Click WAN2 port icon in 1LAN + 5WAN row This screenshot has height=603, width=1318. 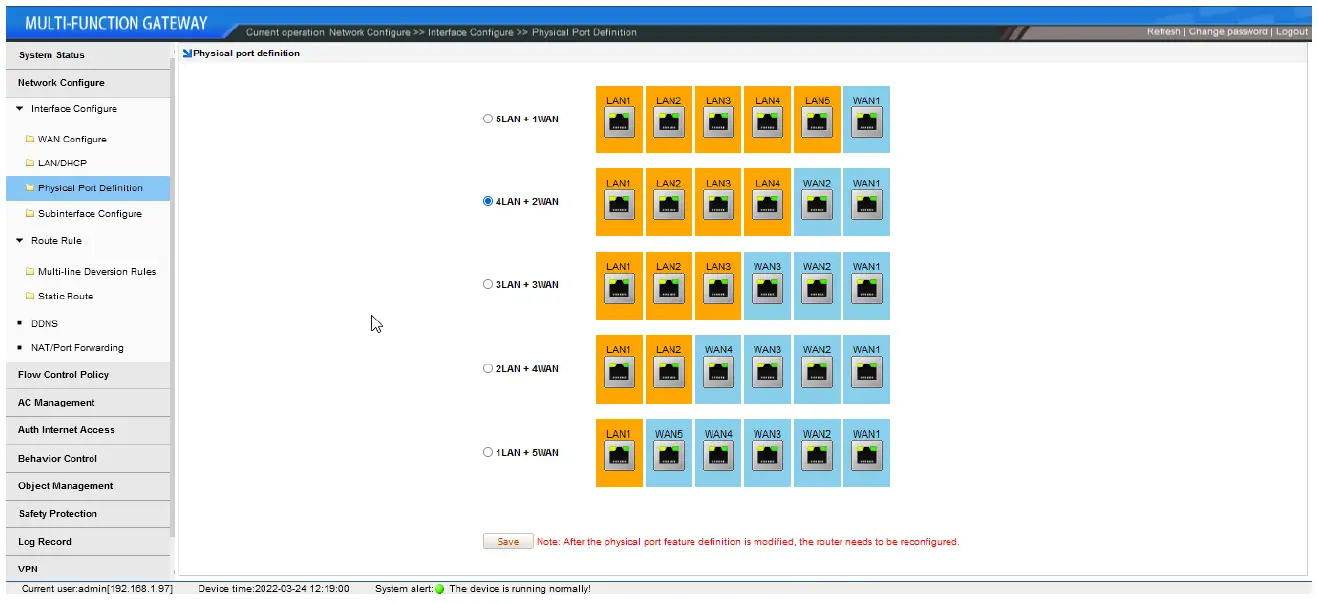(x=817, y=456)
